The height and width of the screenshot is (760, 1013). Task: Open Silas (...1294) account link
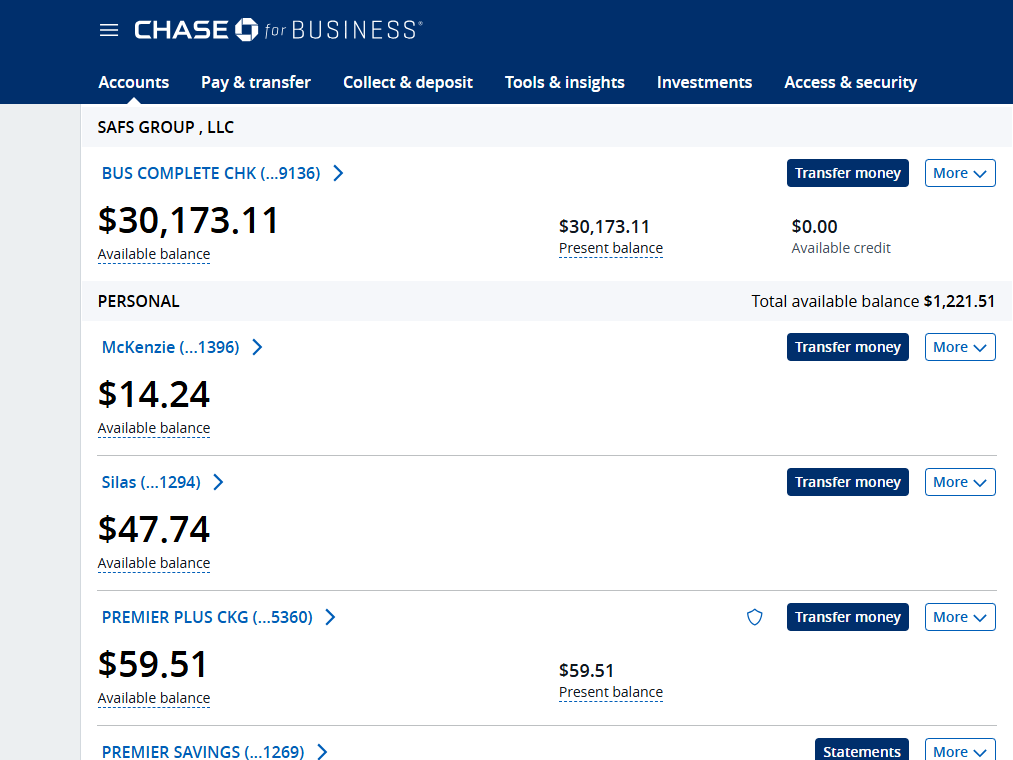(151, 482)
